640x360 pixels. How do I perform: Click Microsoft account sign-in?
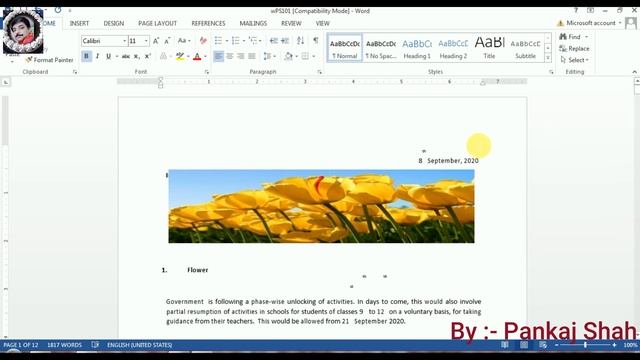[x=590, y=23]
